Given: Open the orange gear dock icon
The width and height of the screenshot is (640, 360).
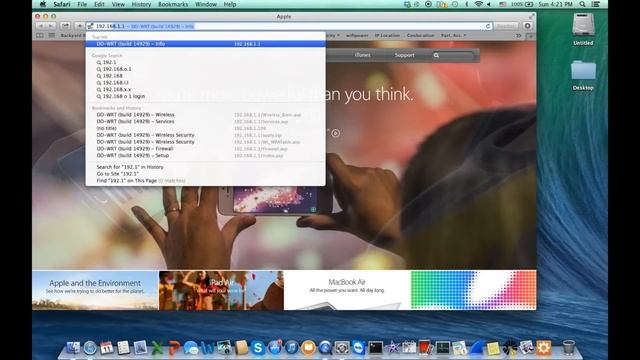Looking at the screenshot, I should coord(543,348).
